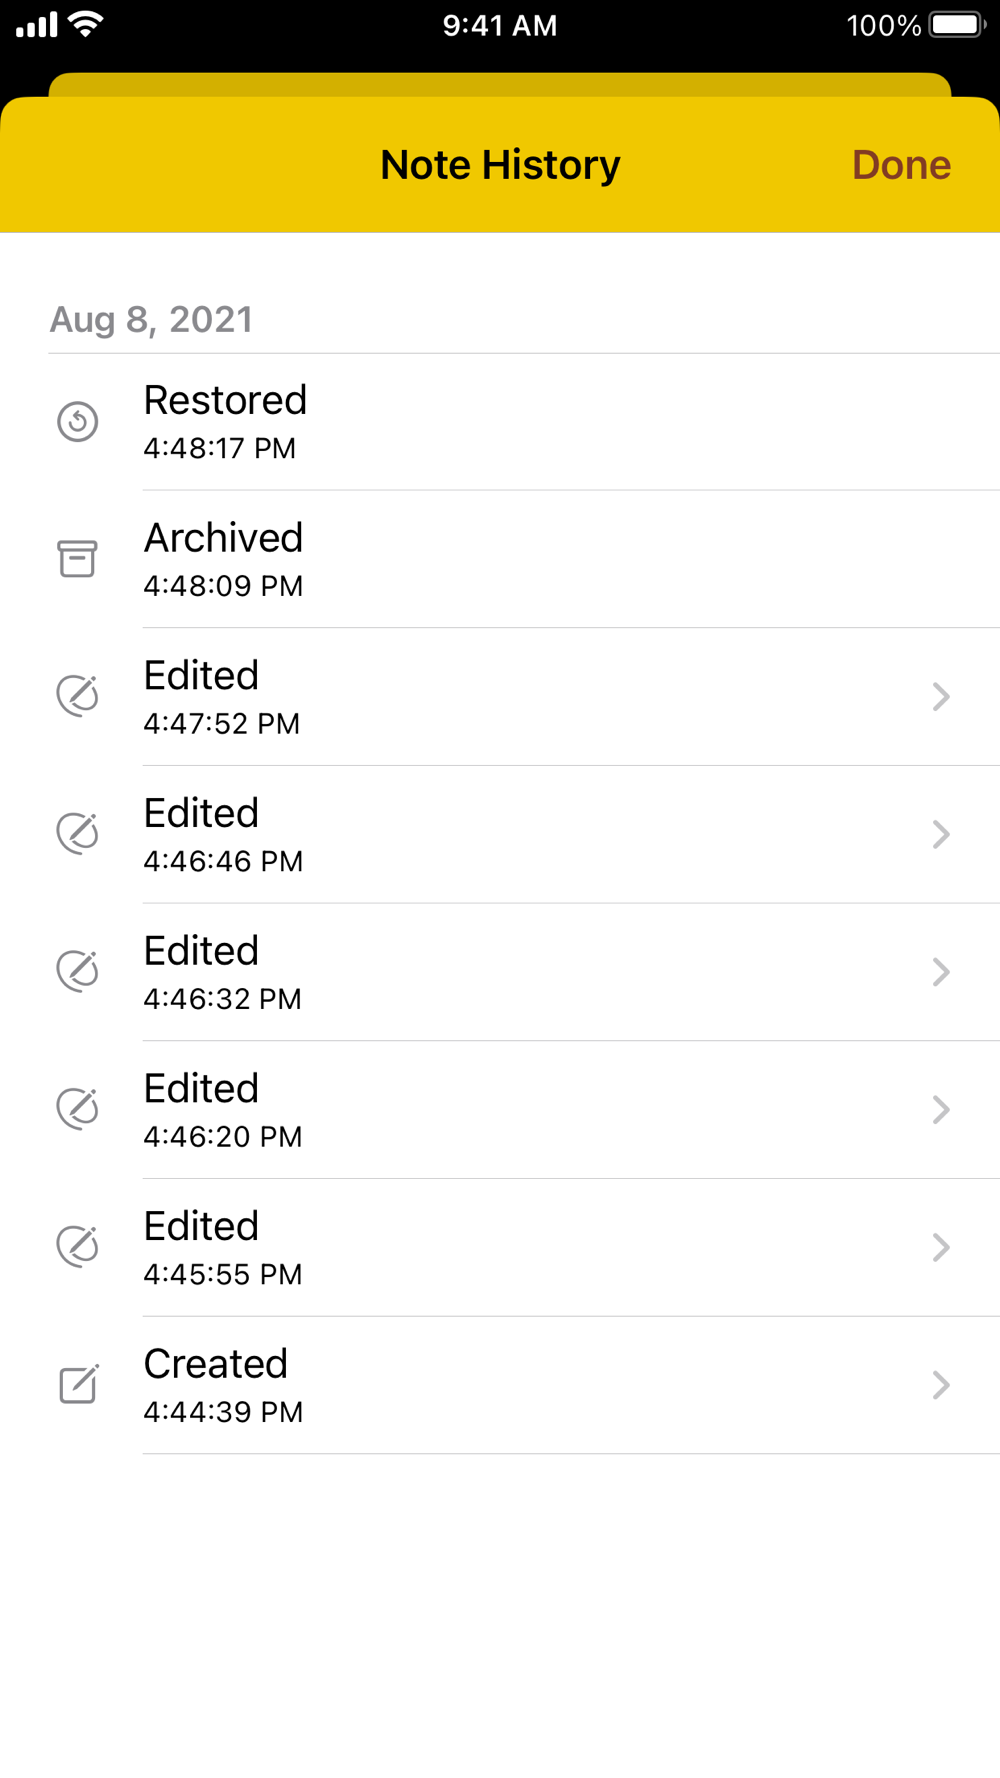Tap the pencil icon for 4:47:52 PM edit
Image resolution: width=1000 pixels, height=1778 pixels.
pyautogui.click(x=77, y=696)
